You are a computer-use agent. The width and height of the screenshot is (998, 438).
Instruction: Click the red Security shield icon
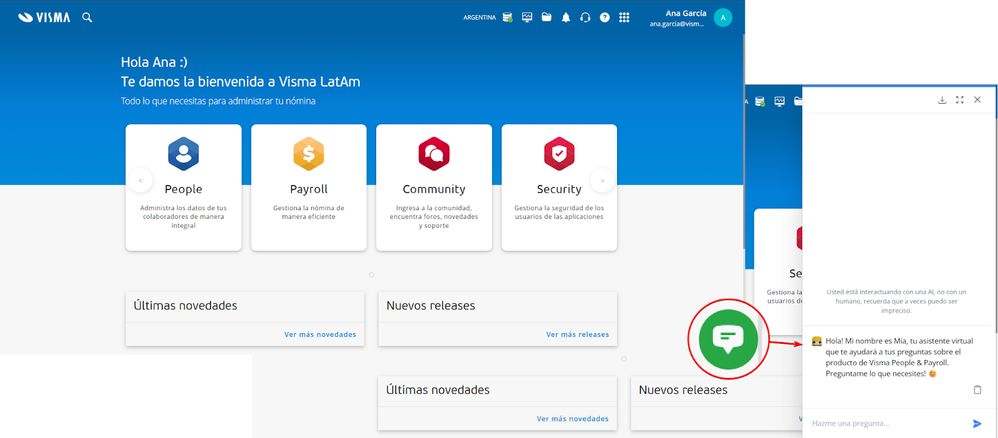pos(559,154)
